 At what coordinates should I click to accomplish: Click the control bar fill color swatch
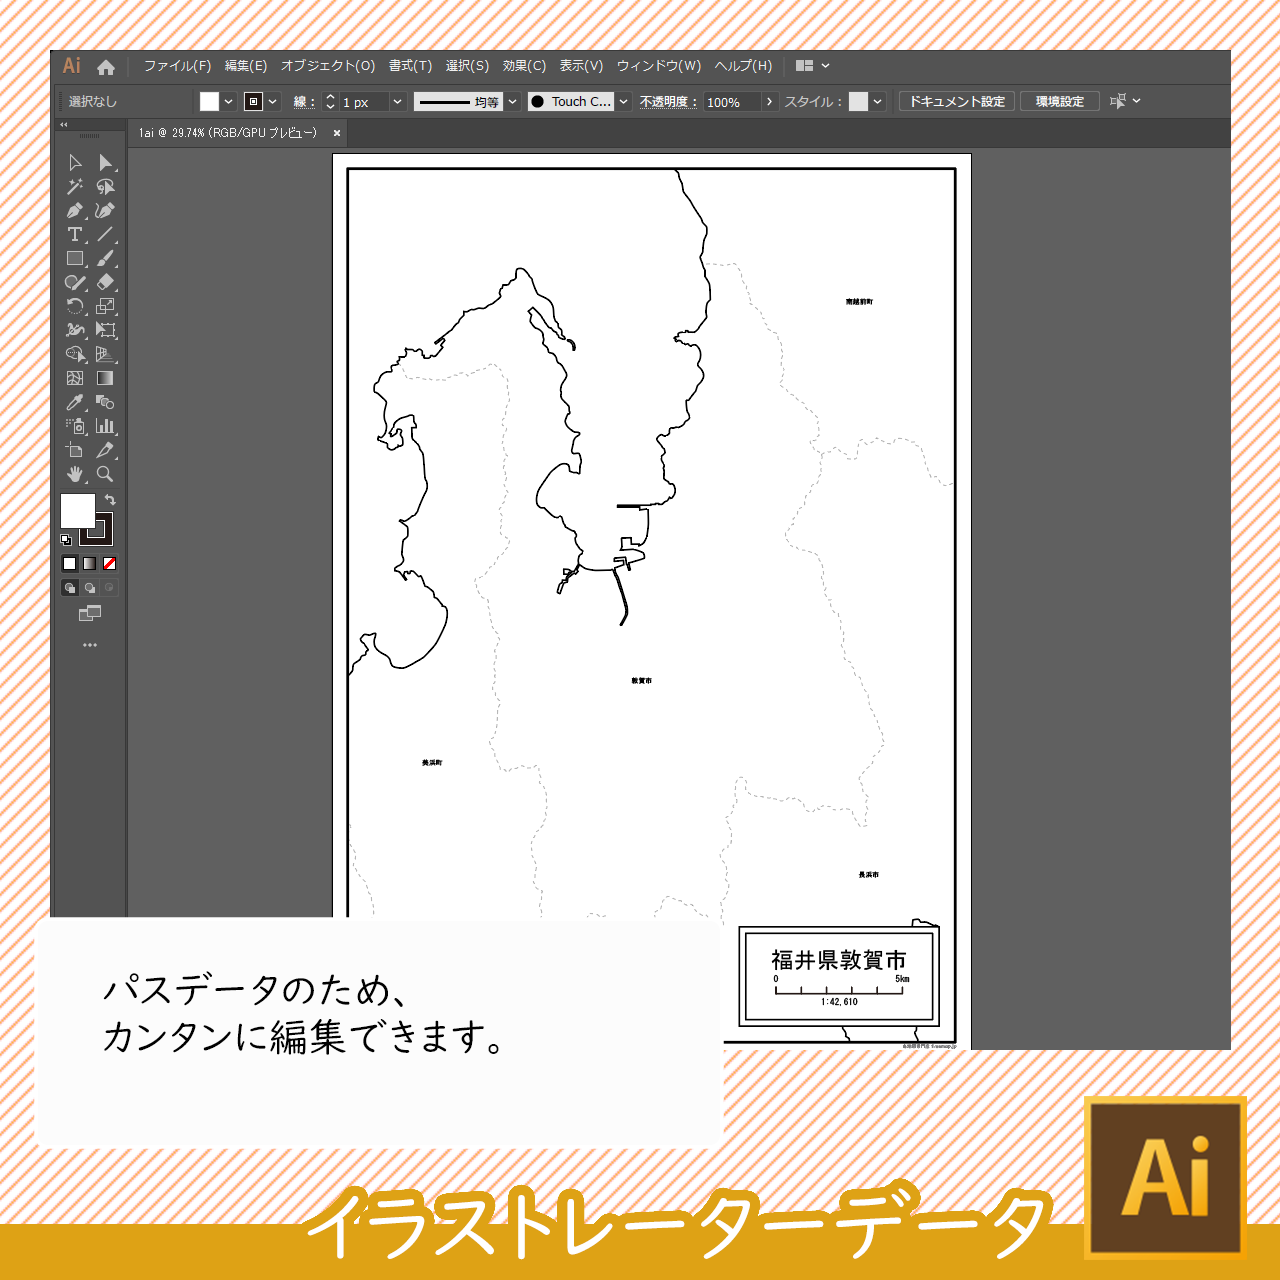209,101
